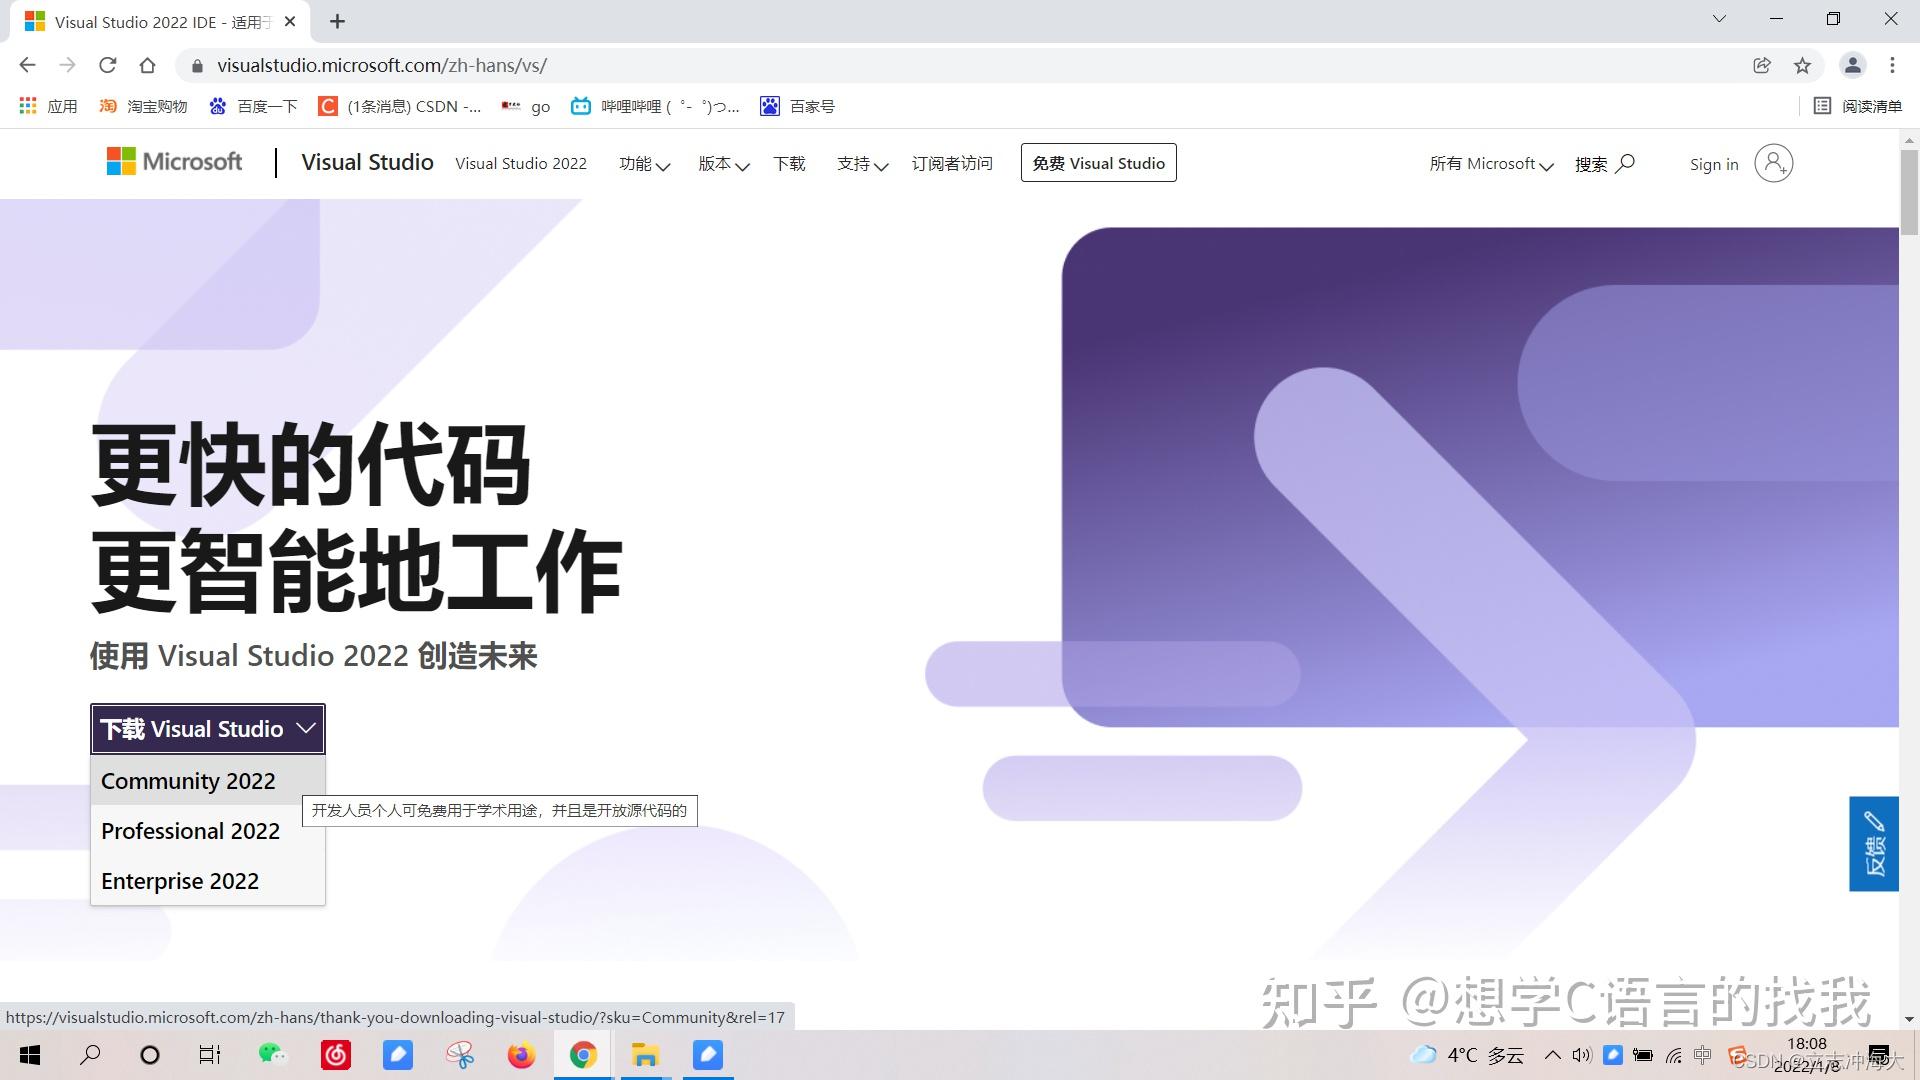
Task: Click the 订阅者访问 menu item
Action: tap(951, 163)
